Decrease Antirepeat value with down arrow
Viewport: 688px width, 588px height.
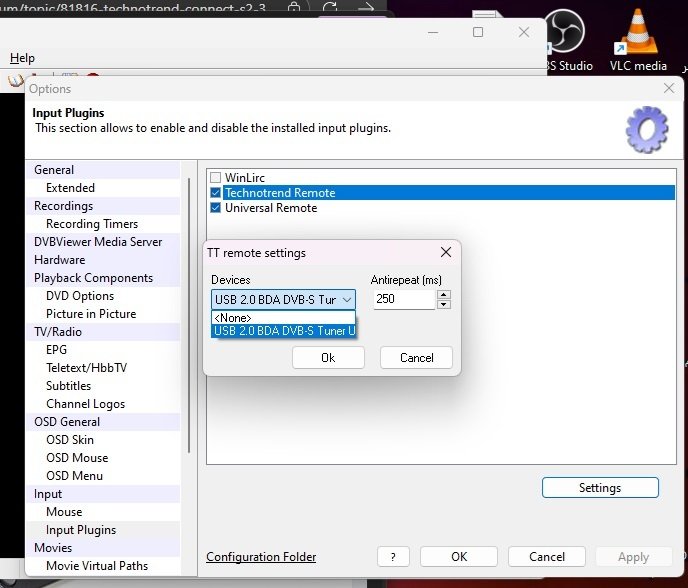444,304
